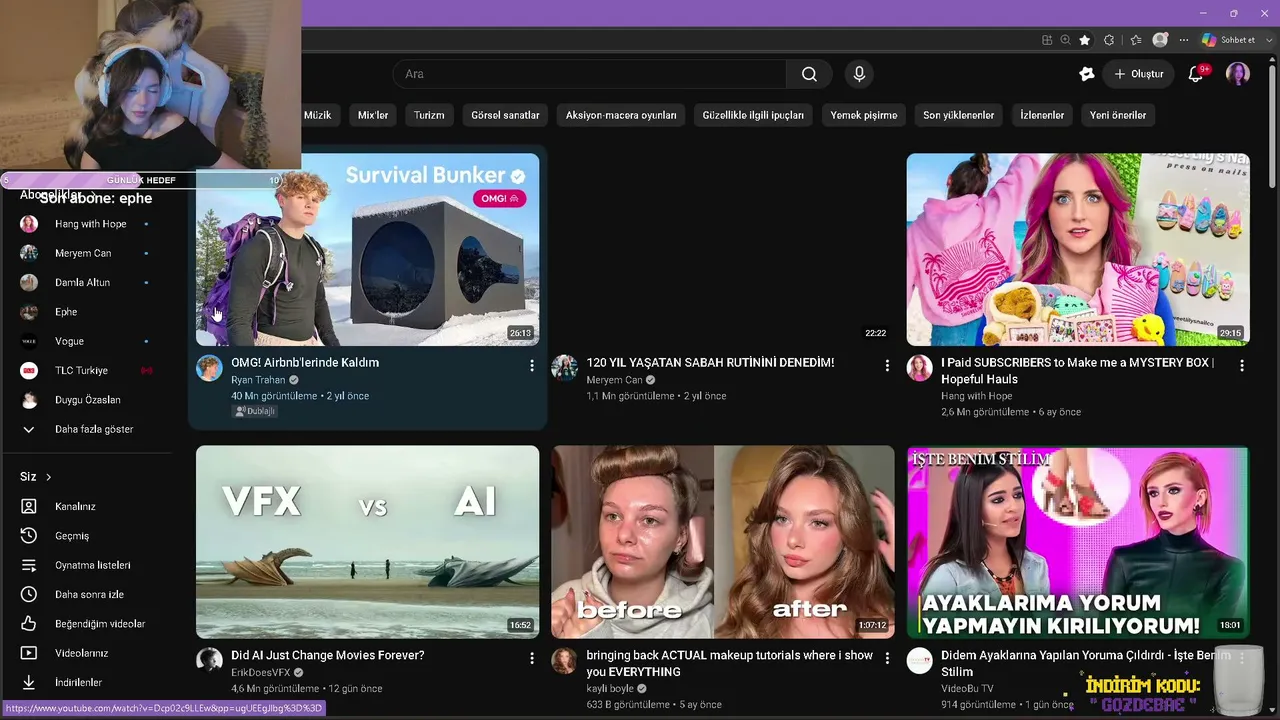
Task: Click kayli boyle channel avatar
Action: pyautogui.click(x=564, y=661)
